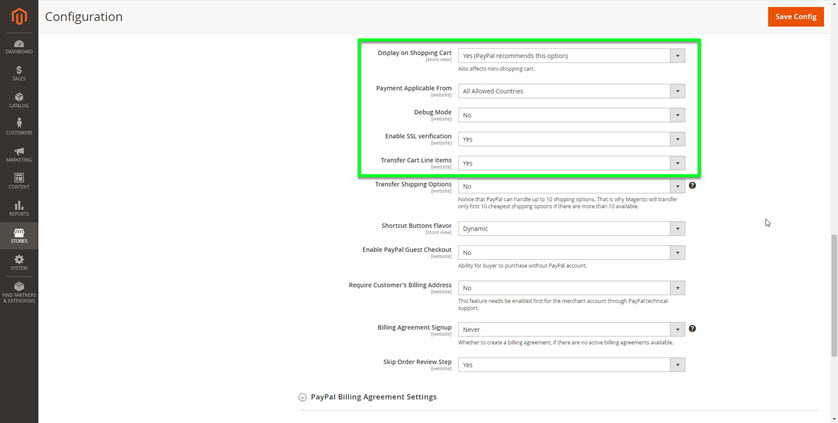Open Enable SSL verification dropdown
This screenshot has width=838, height=423.
(571, 139)
